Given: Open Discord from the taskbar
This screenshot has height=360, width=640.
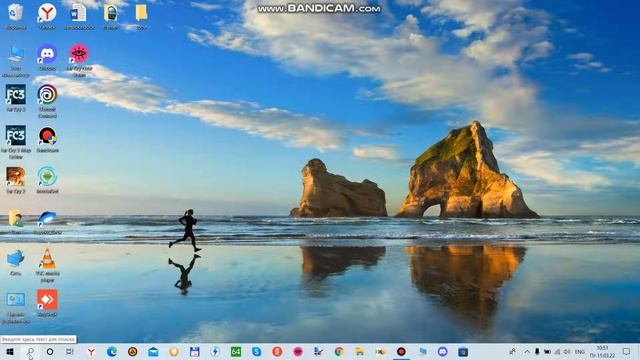Looking at the screenshot, I should pos(442,352).
